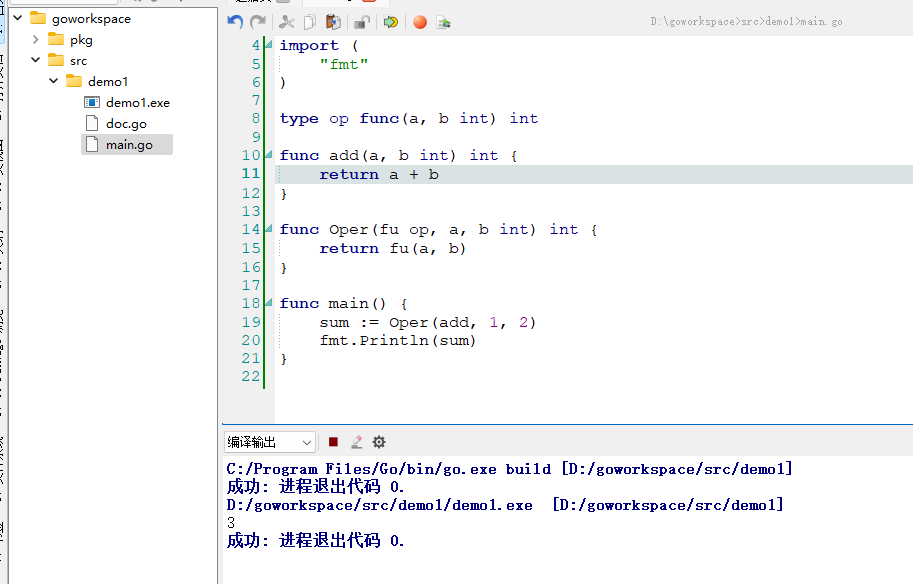Viewport: 913px width, 584px height.
Task: Click the 'type op func(a, b int) int' line
Action: [x=409, y=119]
